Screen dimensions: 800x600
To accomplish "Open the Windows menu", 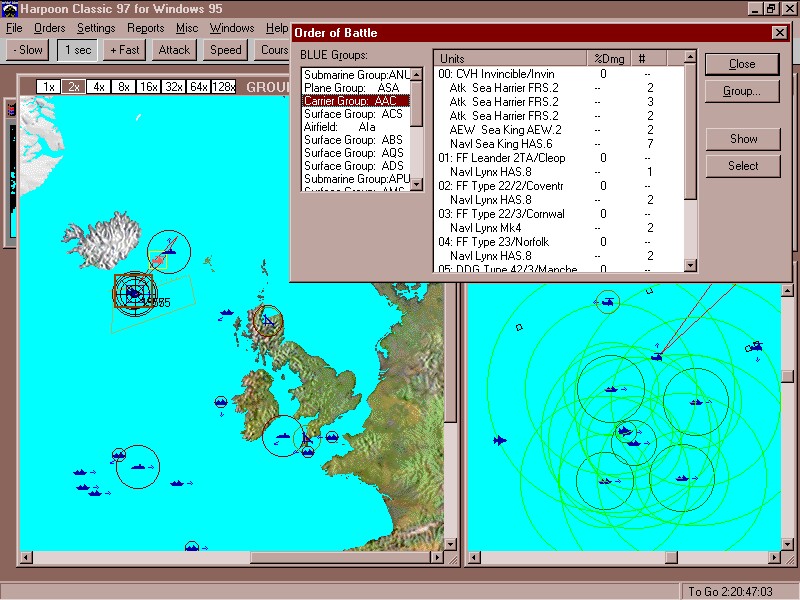I will coord(232,28).
